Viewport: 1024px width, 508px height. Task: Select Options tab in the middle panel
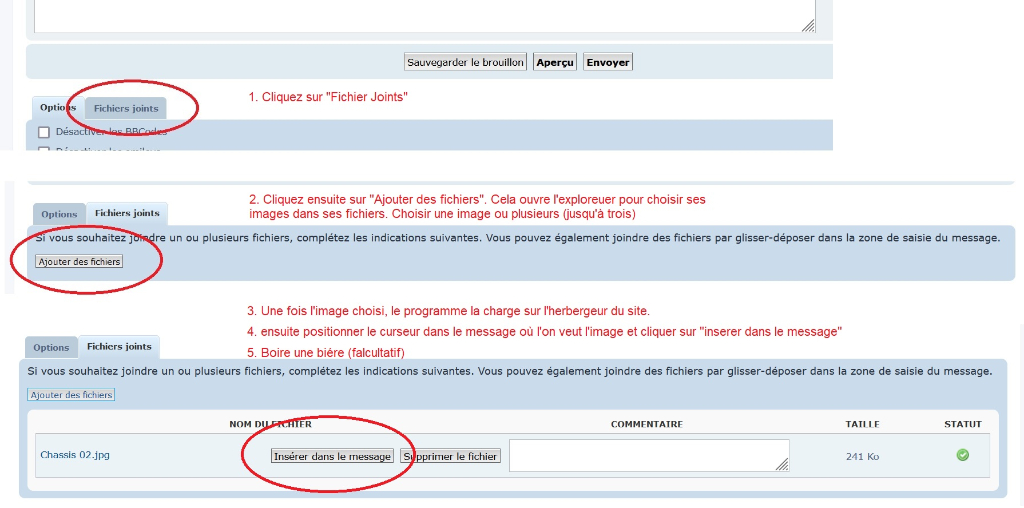[x=59, y=214]
